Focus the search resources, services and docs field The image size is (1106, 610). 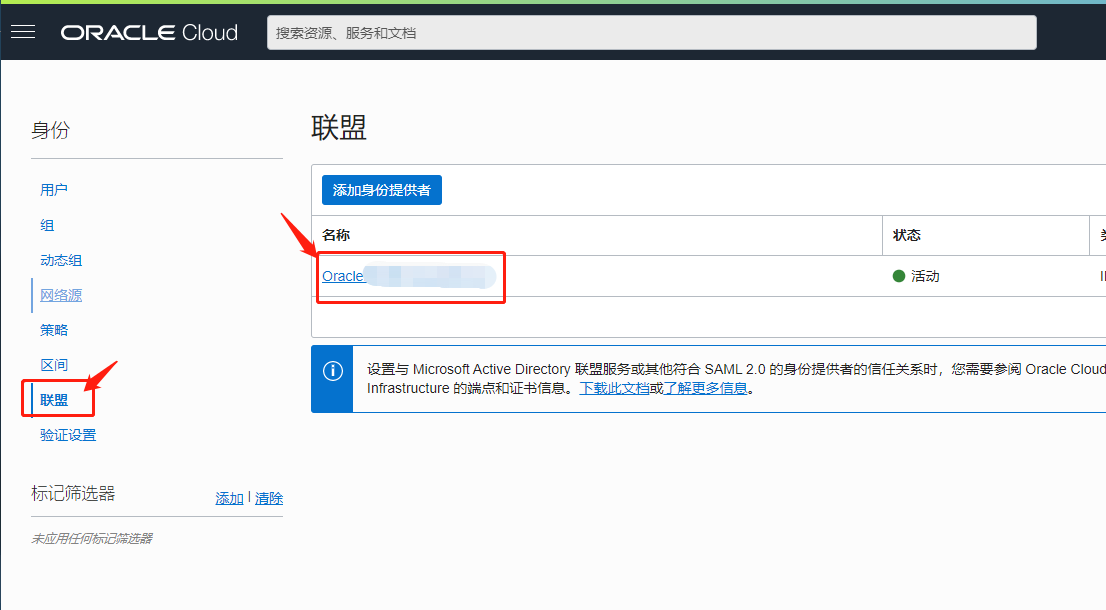point(652,32)
